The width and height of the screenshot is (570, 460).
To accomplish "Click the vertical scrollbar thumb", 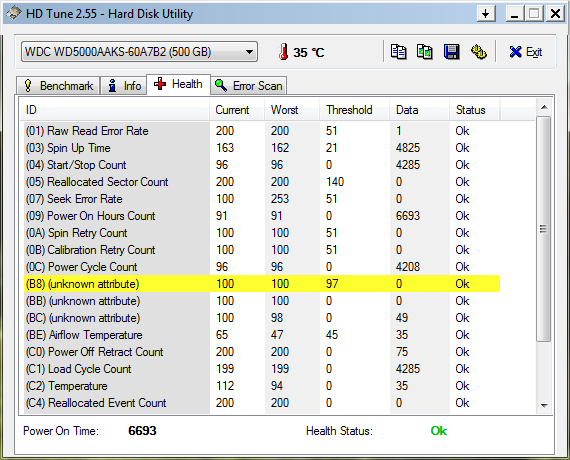I will [x=544, y=229].
